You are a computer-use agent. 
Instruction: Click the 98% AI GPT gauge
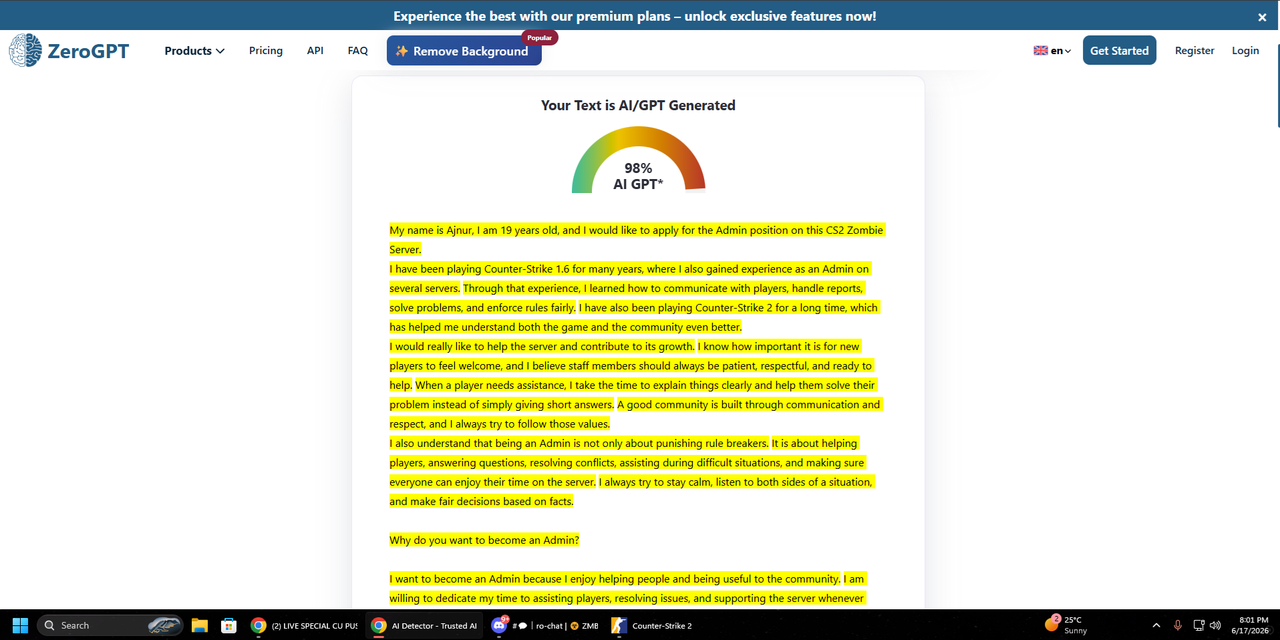click(x=638, y=160)
